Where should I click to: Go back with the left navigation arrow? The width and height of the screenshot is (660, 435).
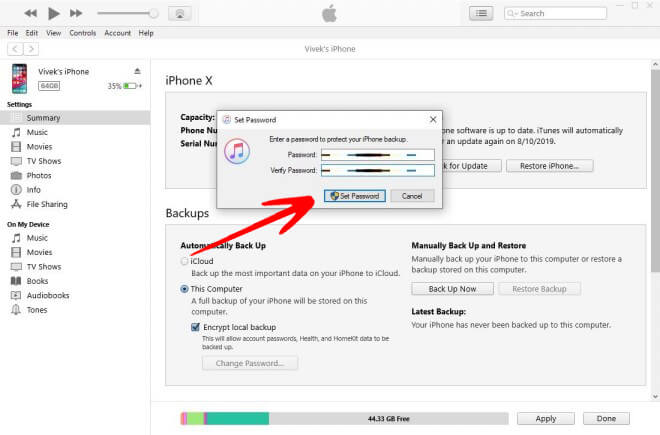tap(15, 49)
